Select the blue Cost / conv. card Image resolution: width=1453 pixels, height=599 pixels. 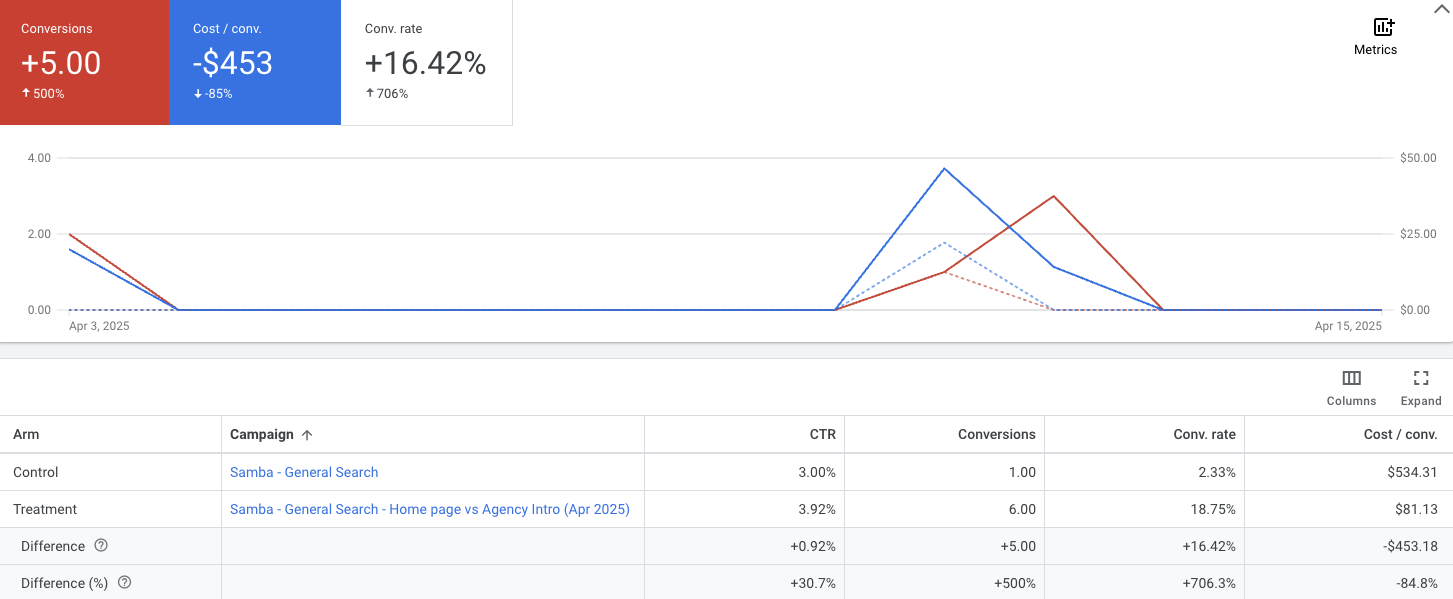pyautogui.click(x=256, y=63)
